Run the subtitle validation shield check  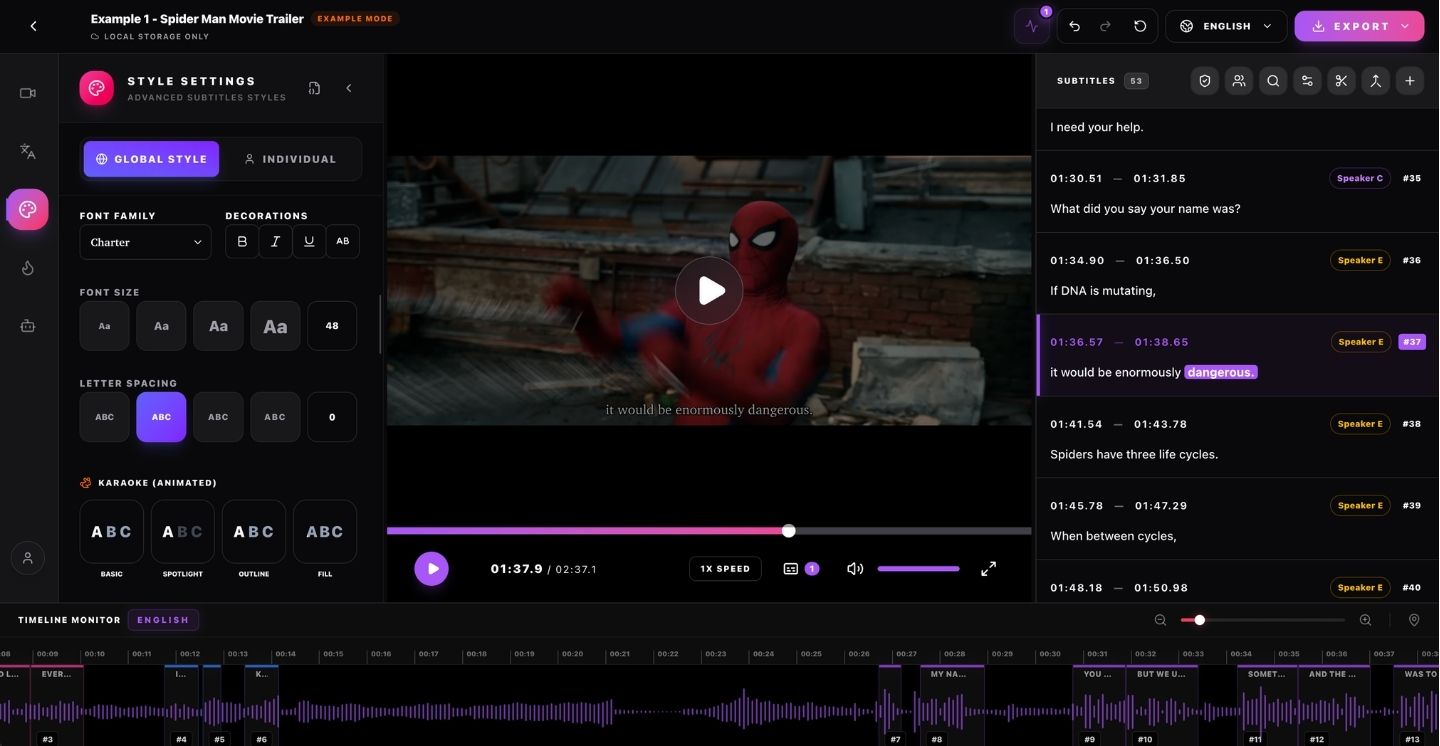click(x=1205, y=81)
